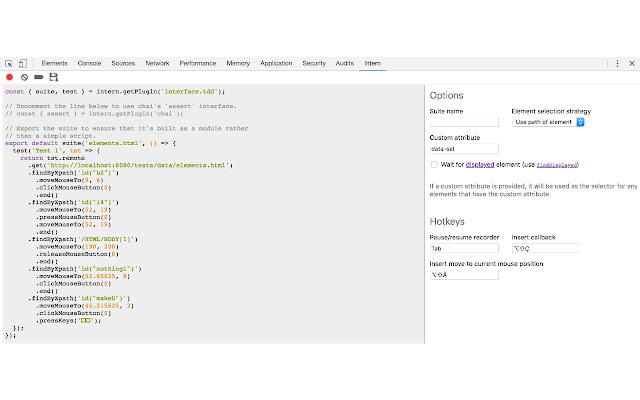640x400 pixels.
Task: Switch to the Elements tab
Action: 54,63
